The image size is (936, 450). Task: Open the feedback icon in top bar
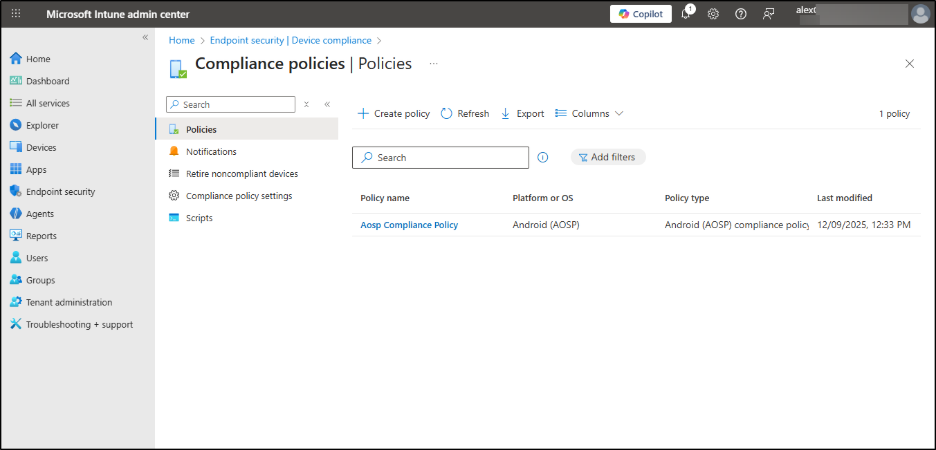pyautogui.click(x=768, y=14)
